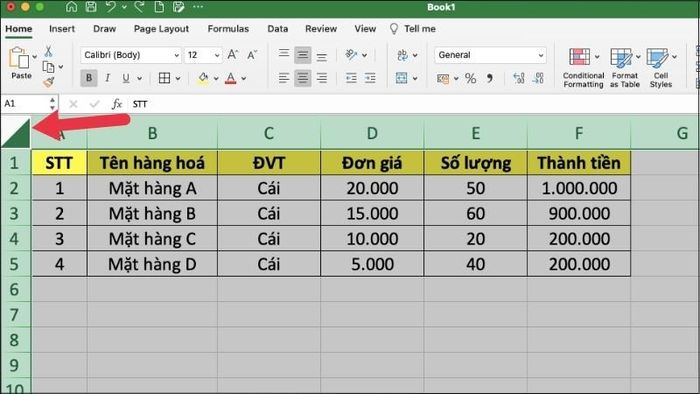
Task: Toggle center horizontal alignment
Action: click(x=303, y=79)
